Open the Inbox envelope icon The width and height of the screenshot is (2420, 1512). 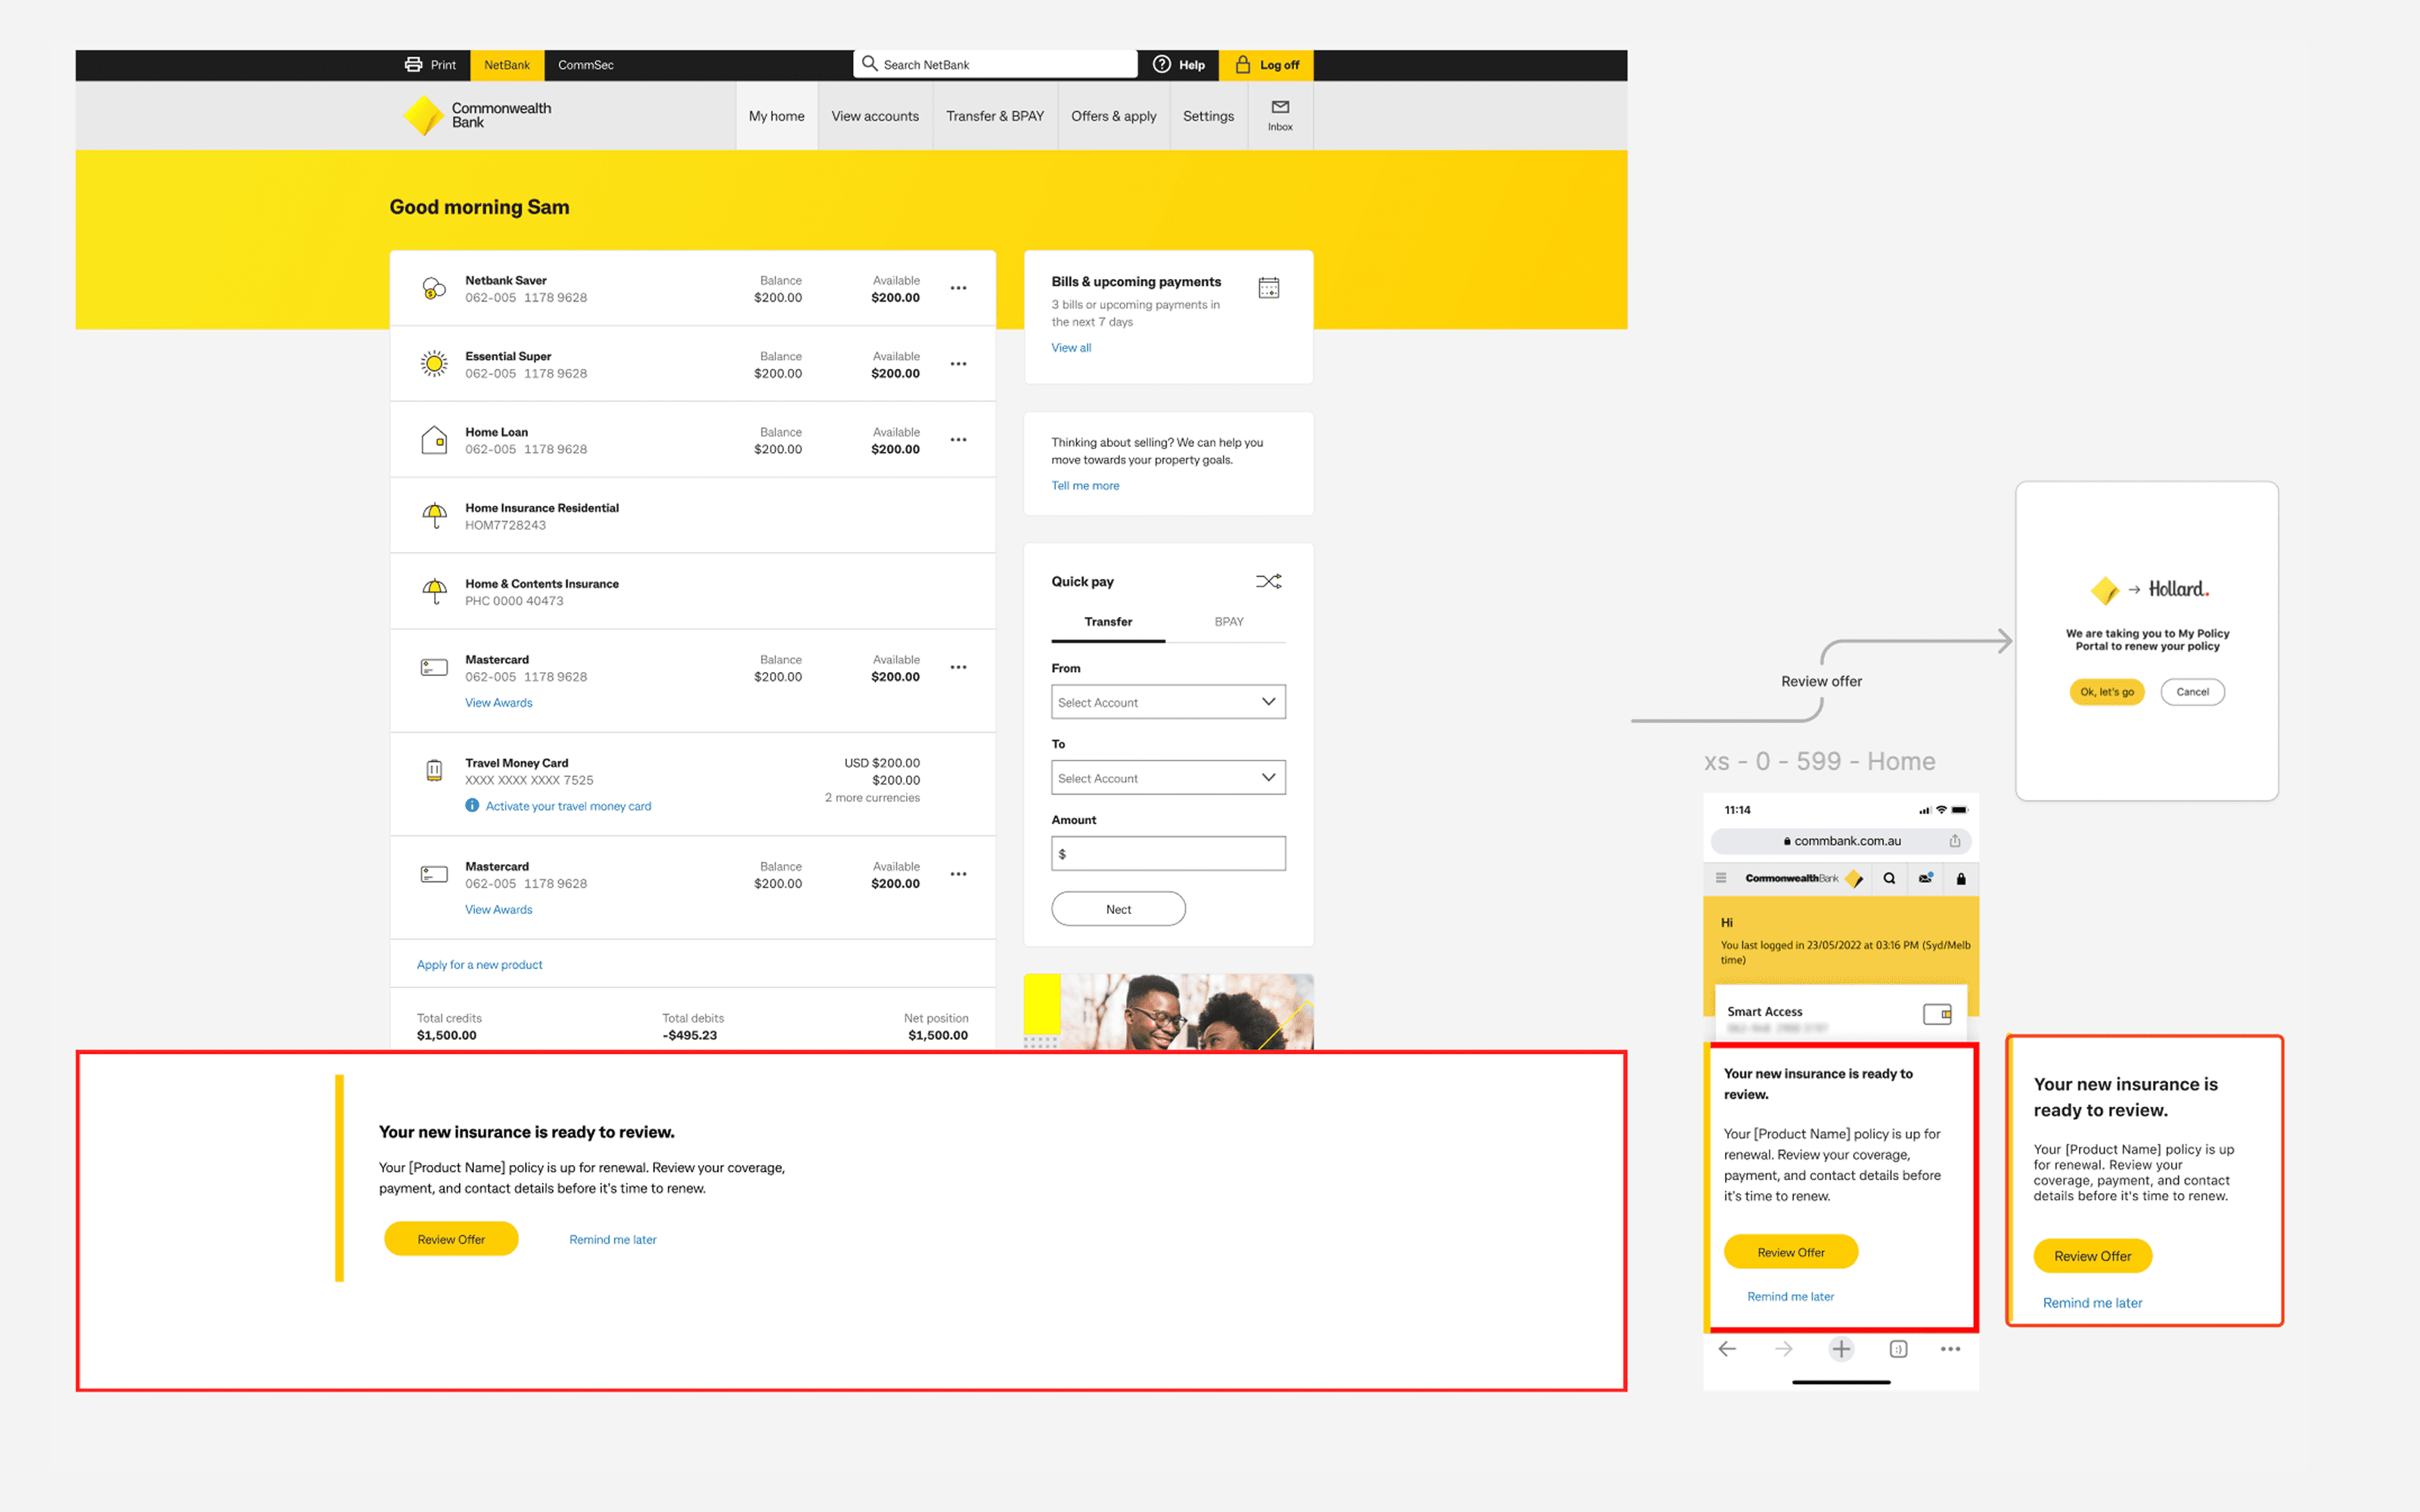(x=1280, y=107)
